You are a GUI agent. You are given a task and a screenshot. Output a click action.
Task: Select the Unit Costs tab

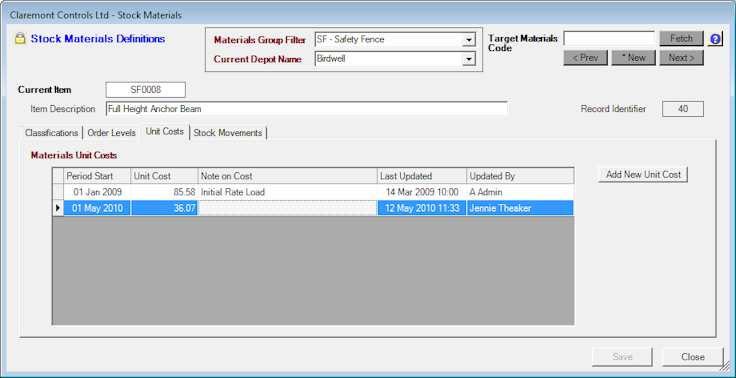tap(165, 131)
